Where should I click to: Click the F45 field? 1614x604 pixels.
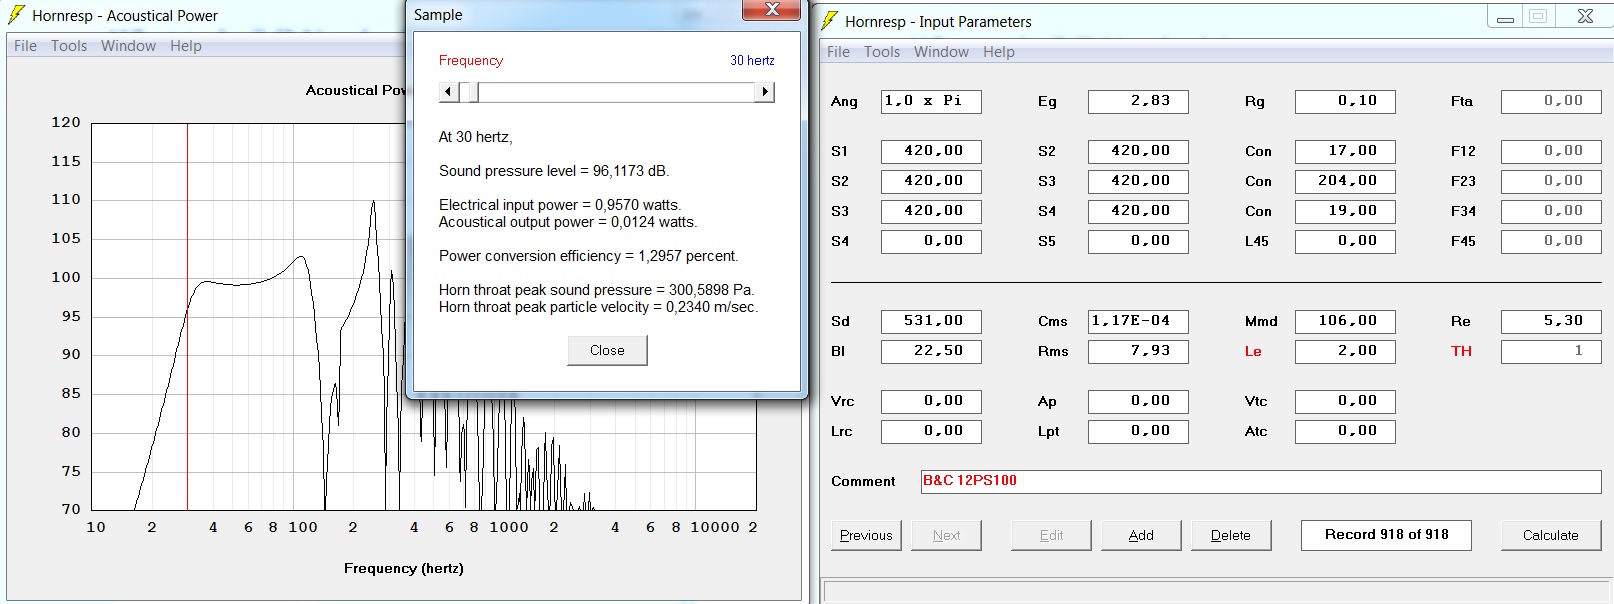point(1551,241)
